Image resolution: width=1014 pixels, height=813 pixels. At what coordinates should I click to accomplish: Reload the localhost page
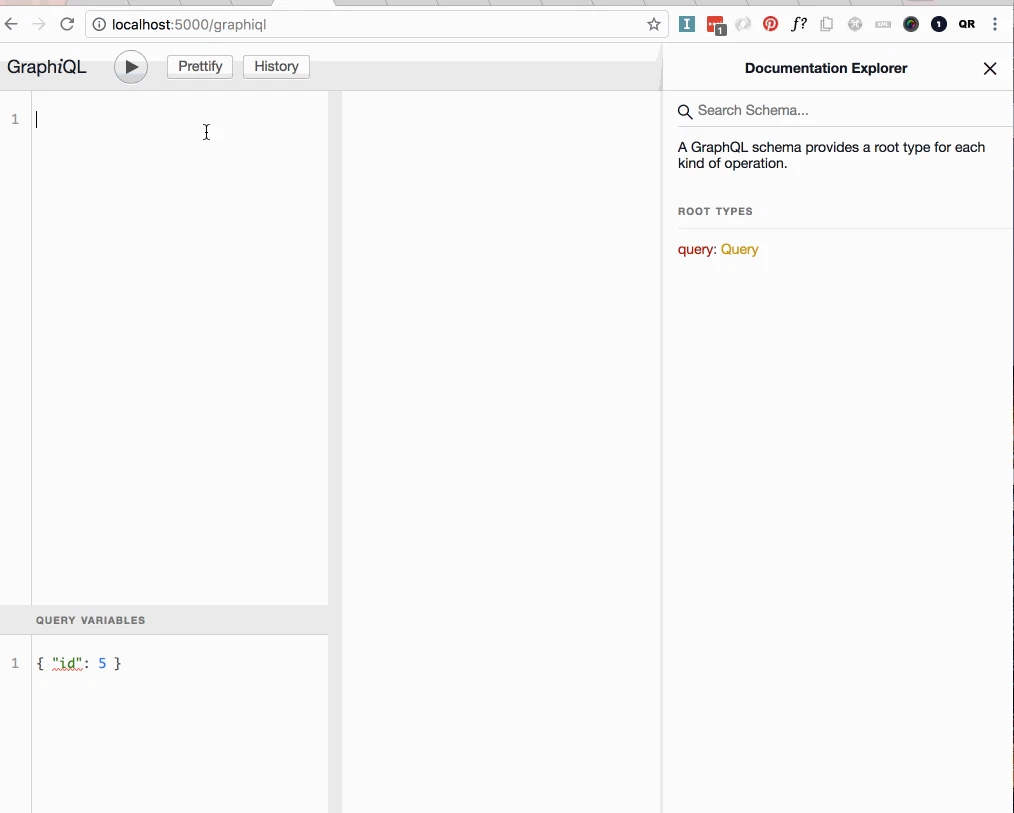[67, 25]
